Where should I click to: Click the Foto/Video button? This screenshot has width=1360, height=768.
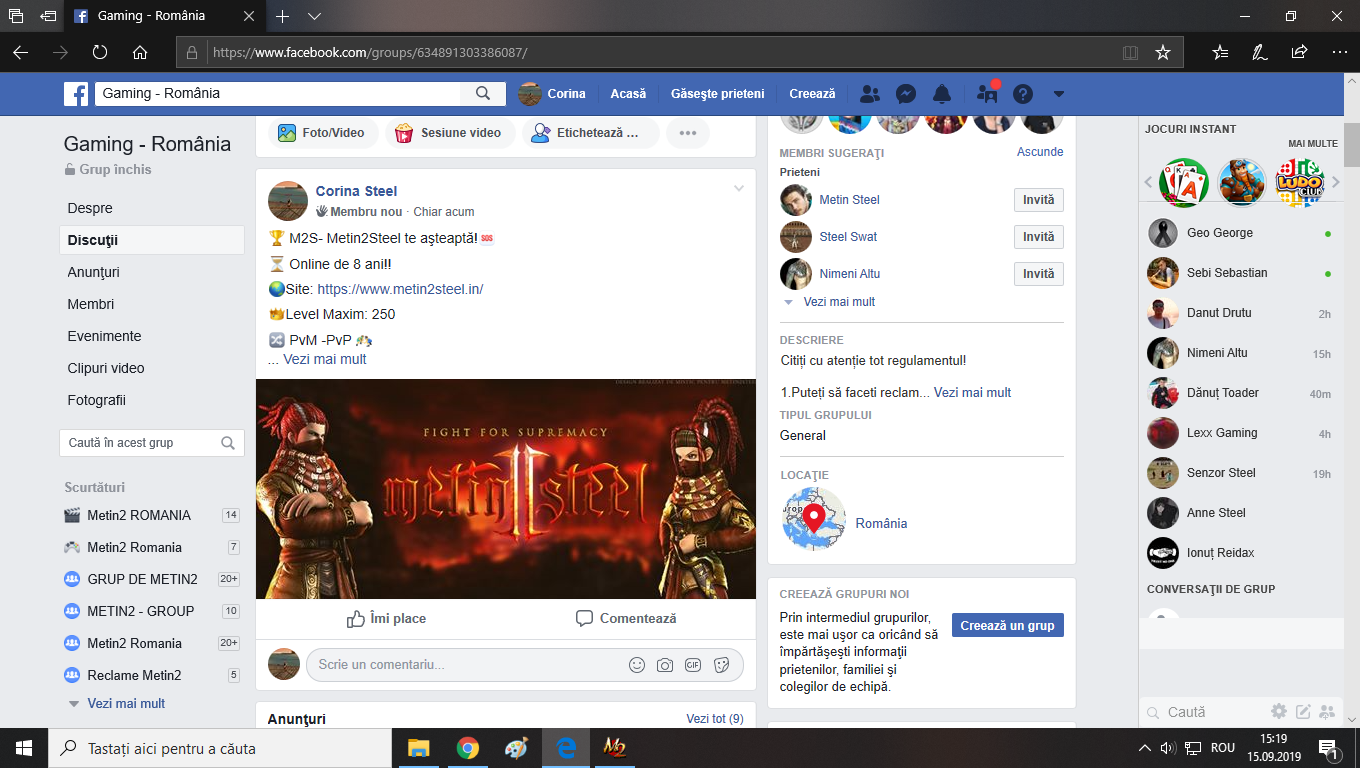coord(322,132)
